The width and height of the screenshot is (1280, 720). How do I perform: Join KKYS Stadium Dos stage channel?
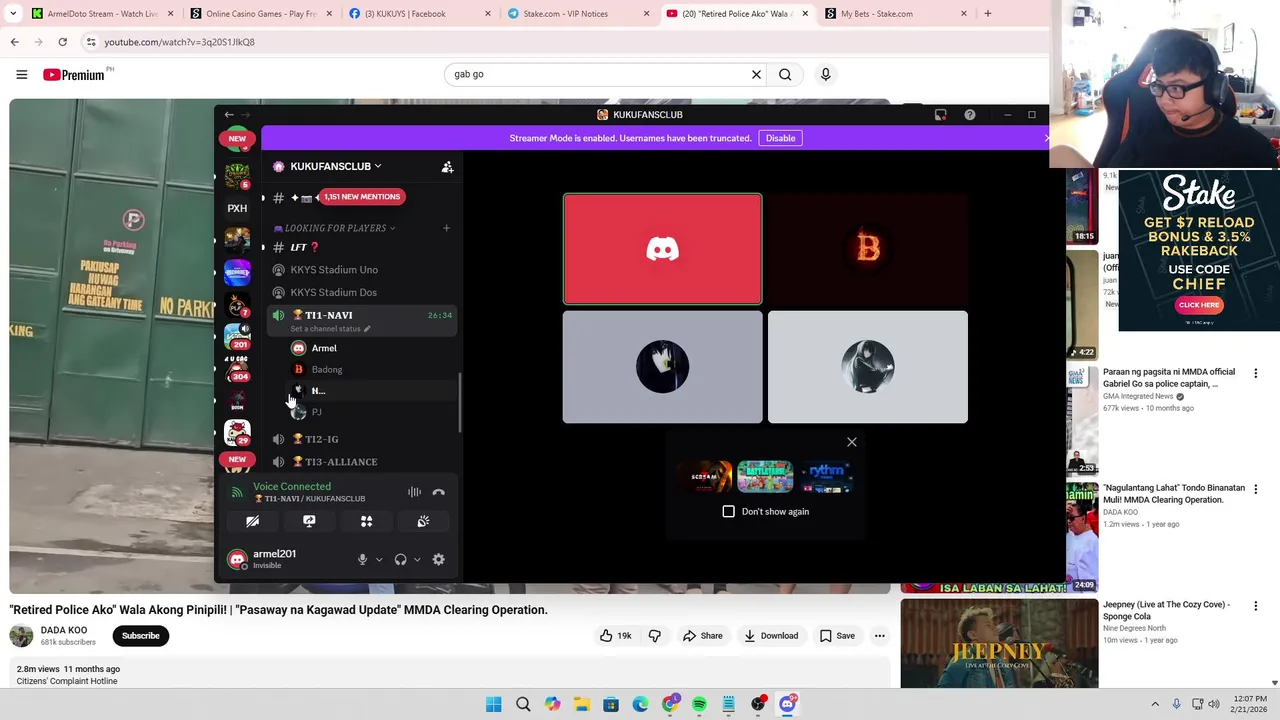[362, 292]
